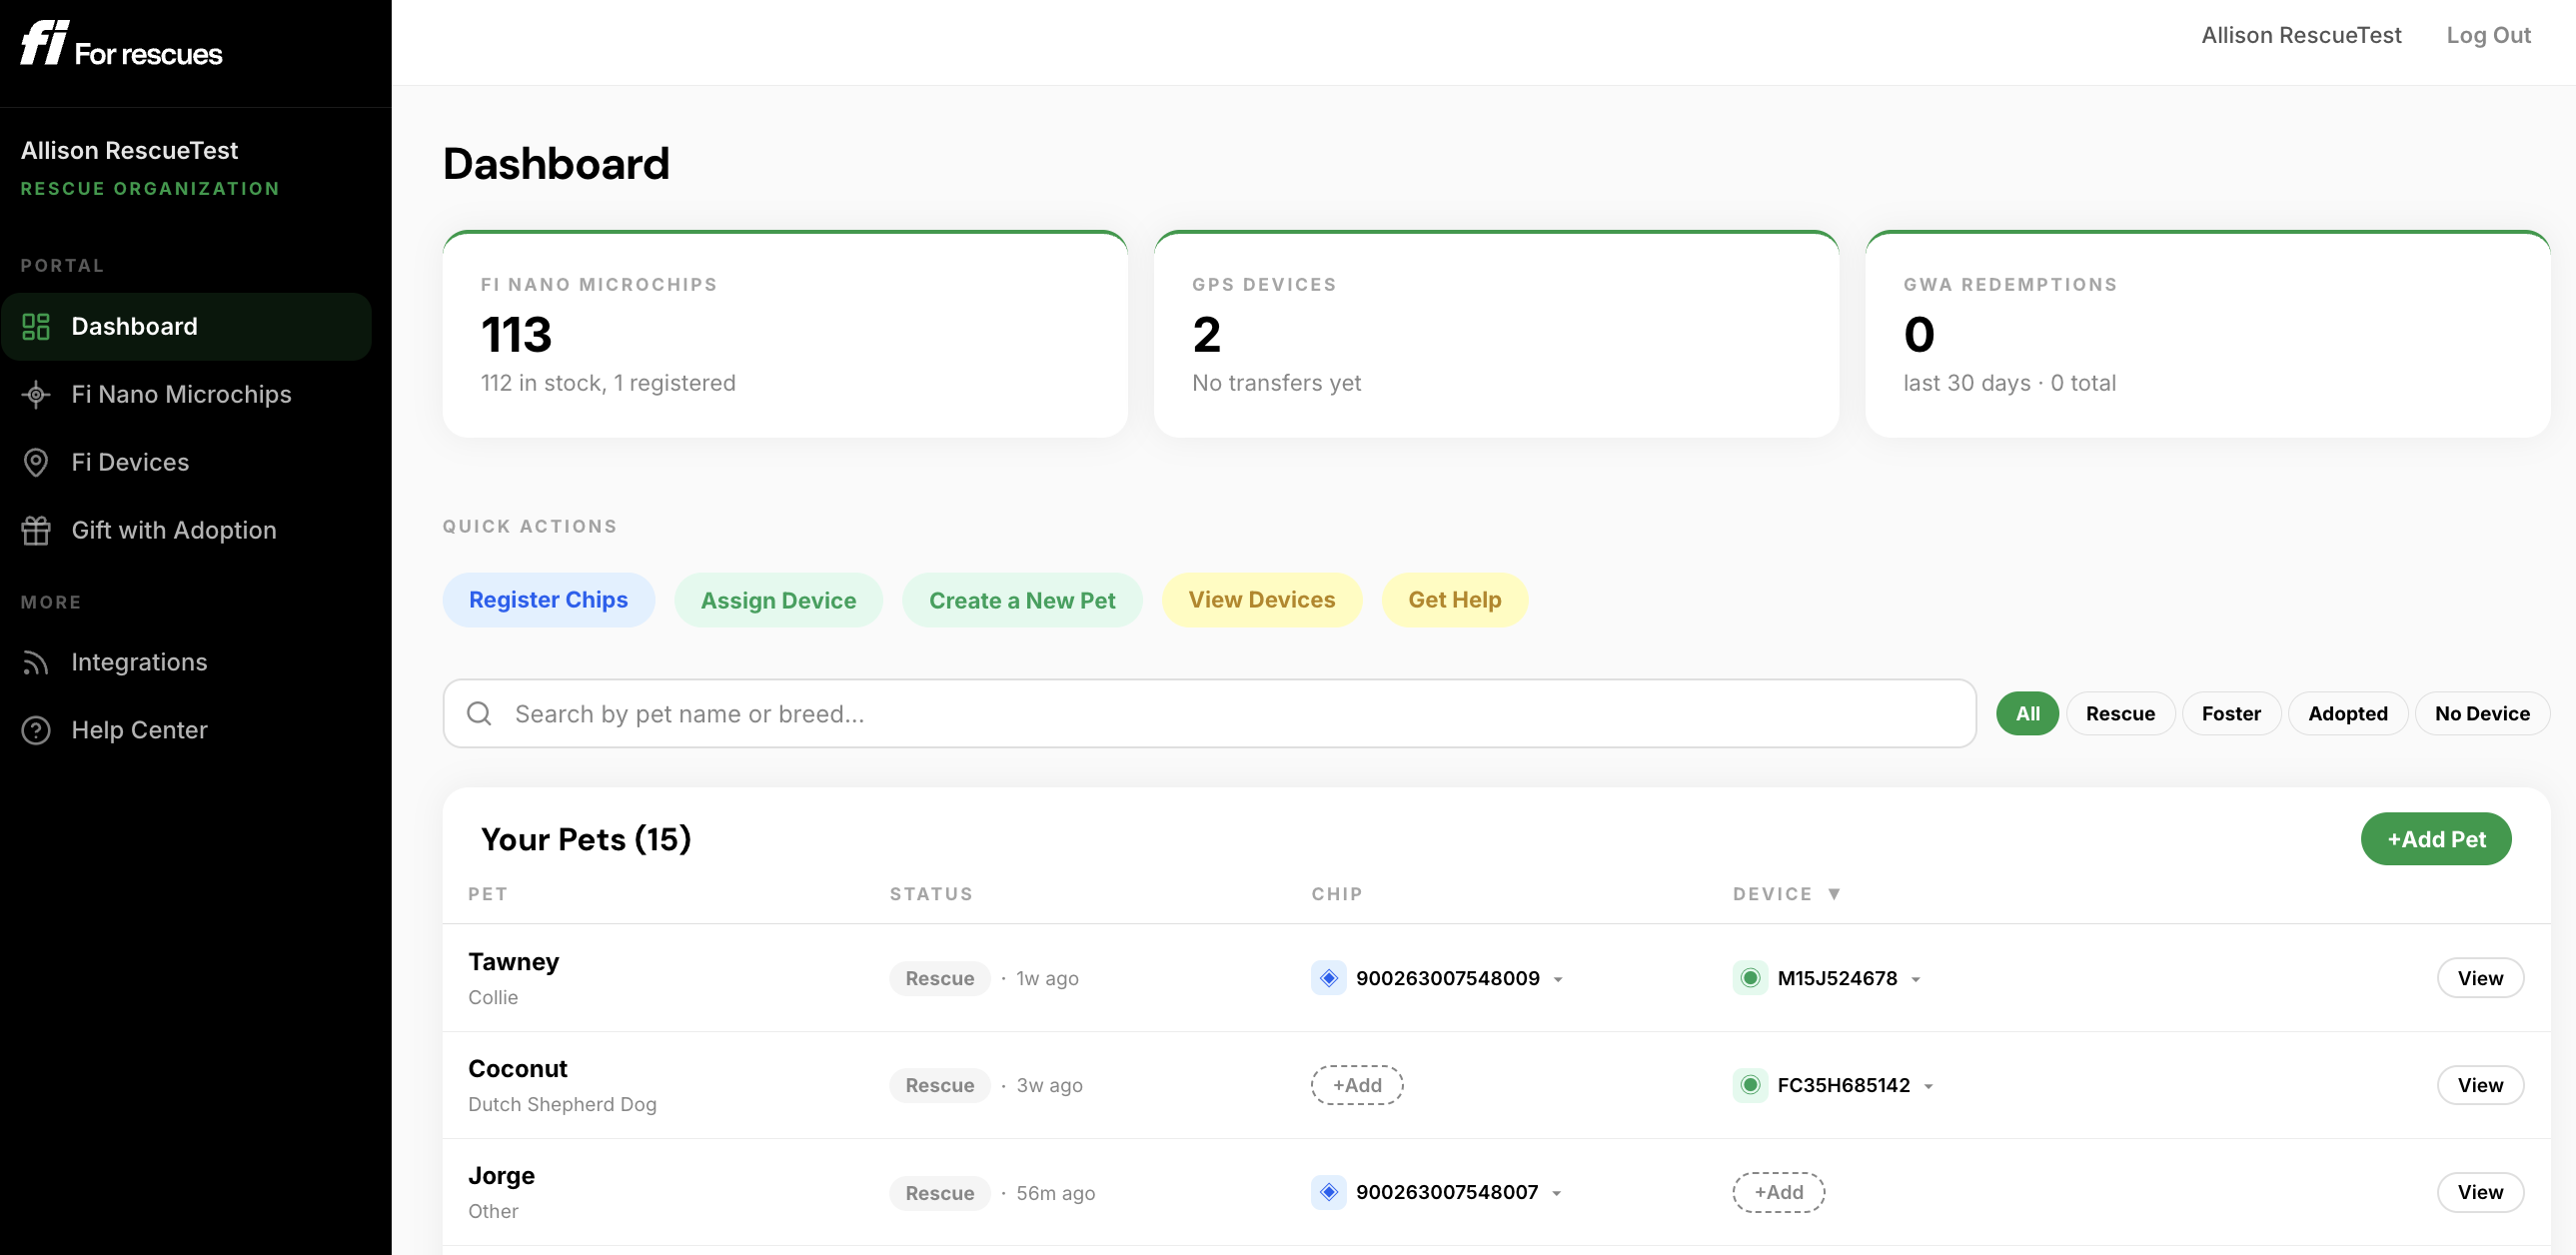View Tawney's pet details

[x=2480, y=978]
